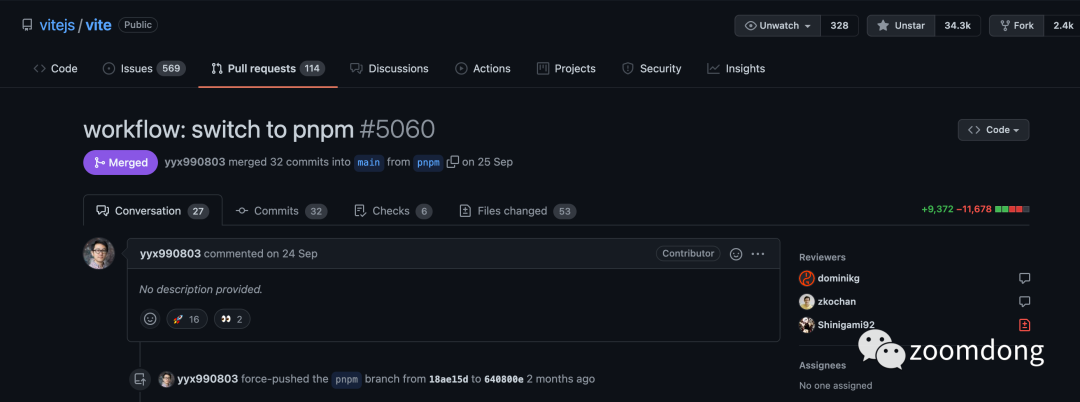This screenshot has width=1080, height=402.
Task: Open the Insights tab
Action: pos(736,68)
